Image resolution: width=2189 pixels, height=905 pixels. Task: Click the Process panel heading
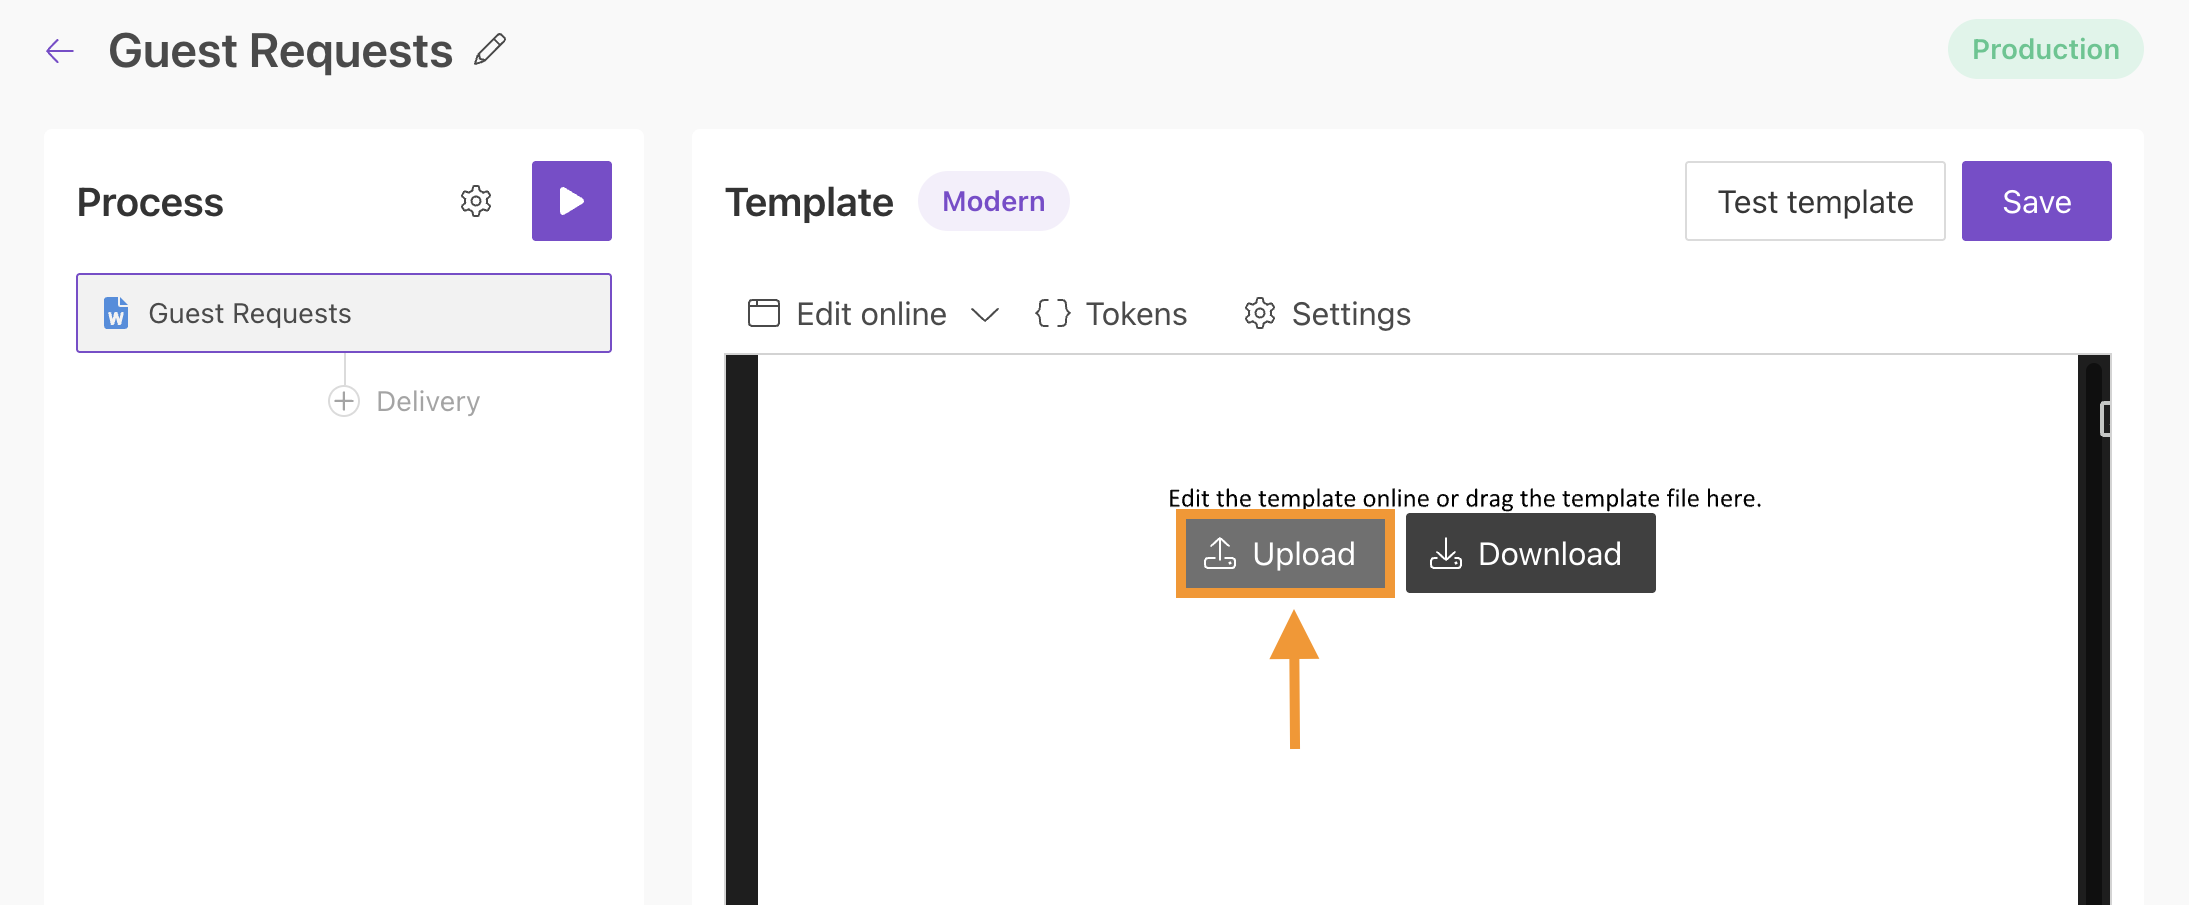pyautogui.click(x=150, y=201)
